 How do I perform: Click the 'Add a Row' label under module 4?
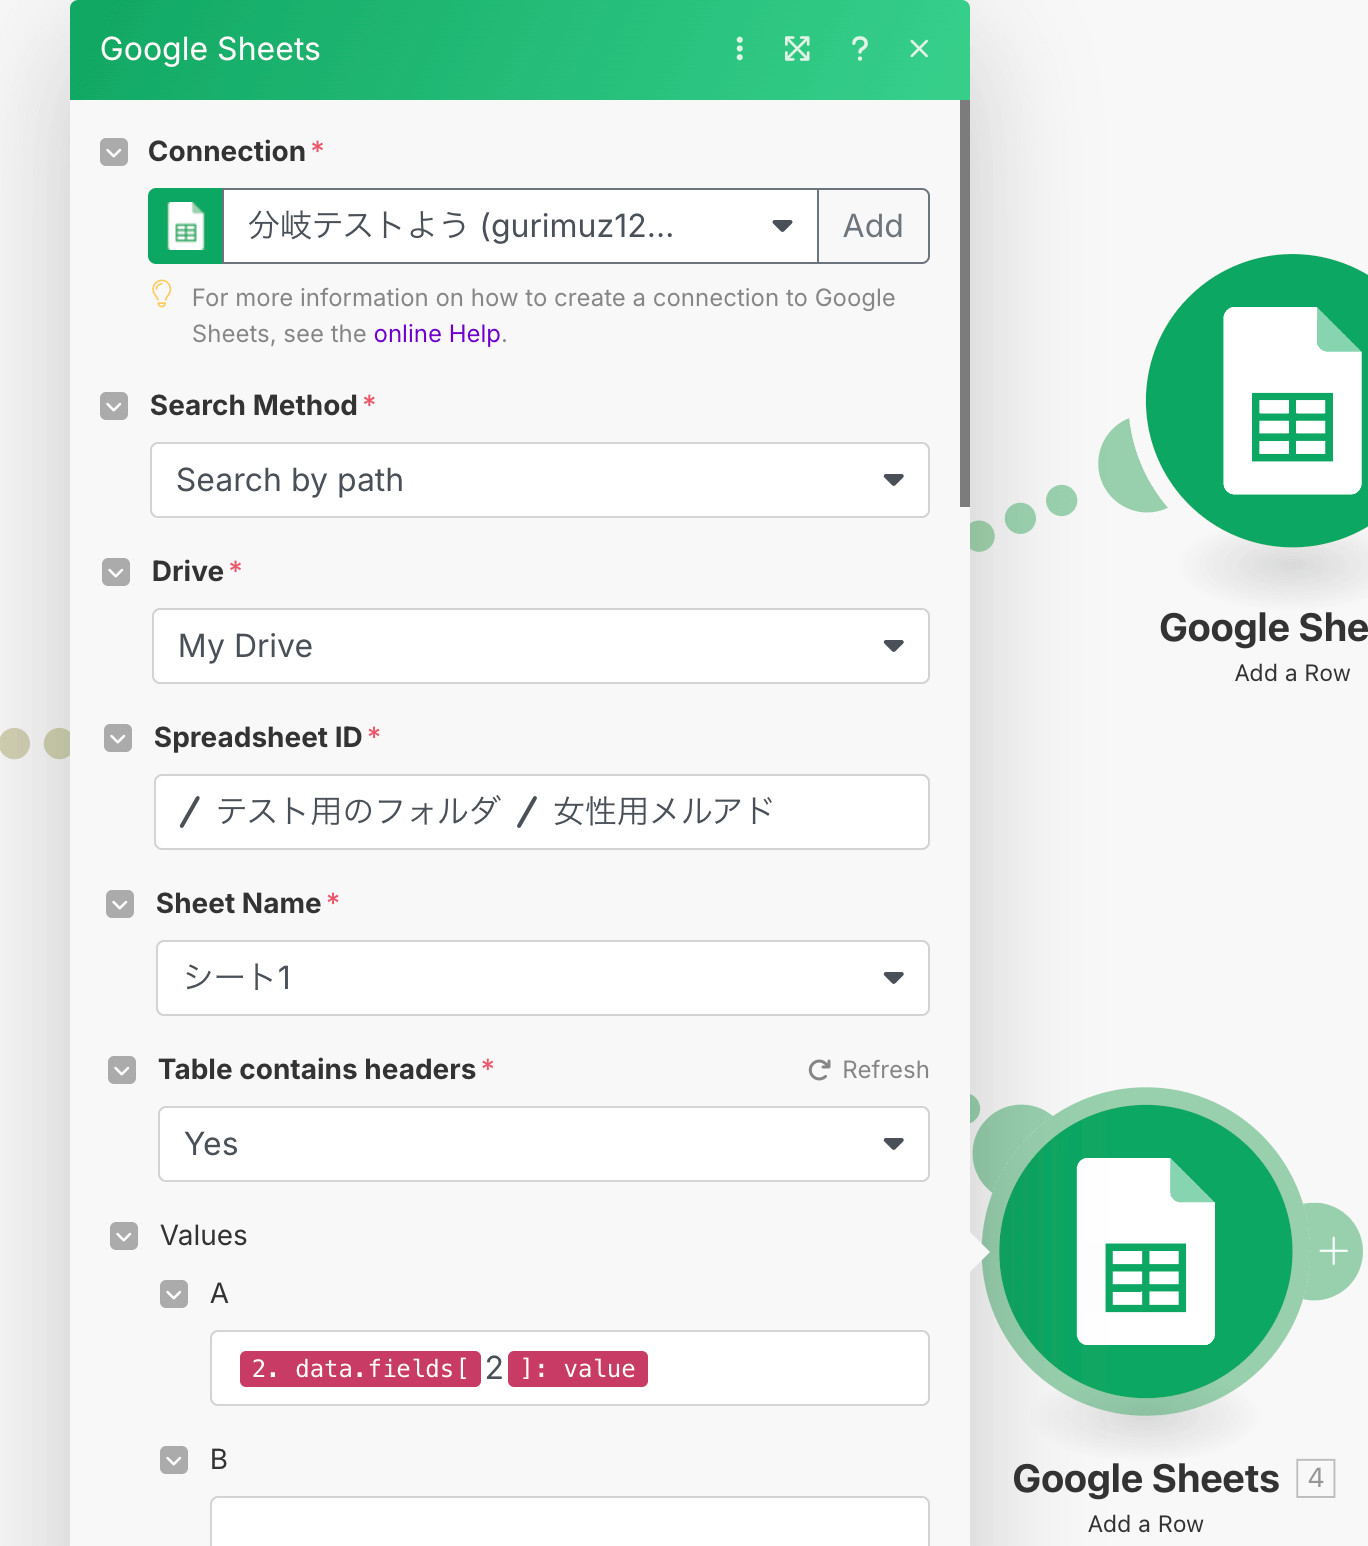(x=1146, y=1524)
